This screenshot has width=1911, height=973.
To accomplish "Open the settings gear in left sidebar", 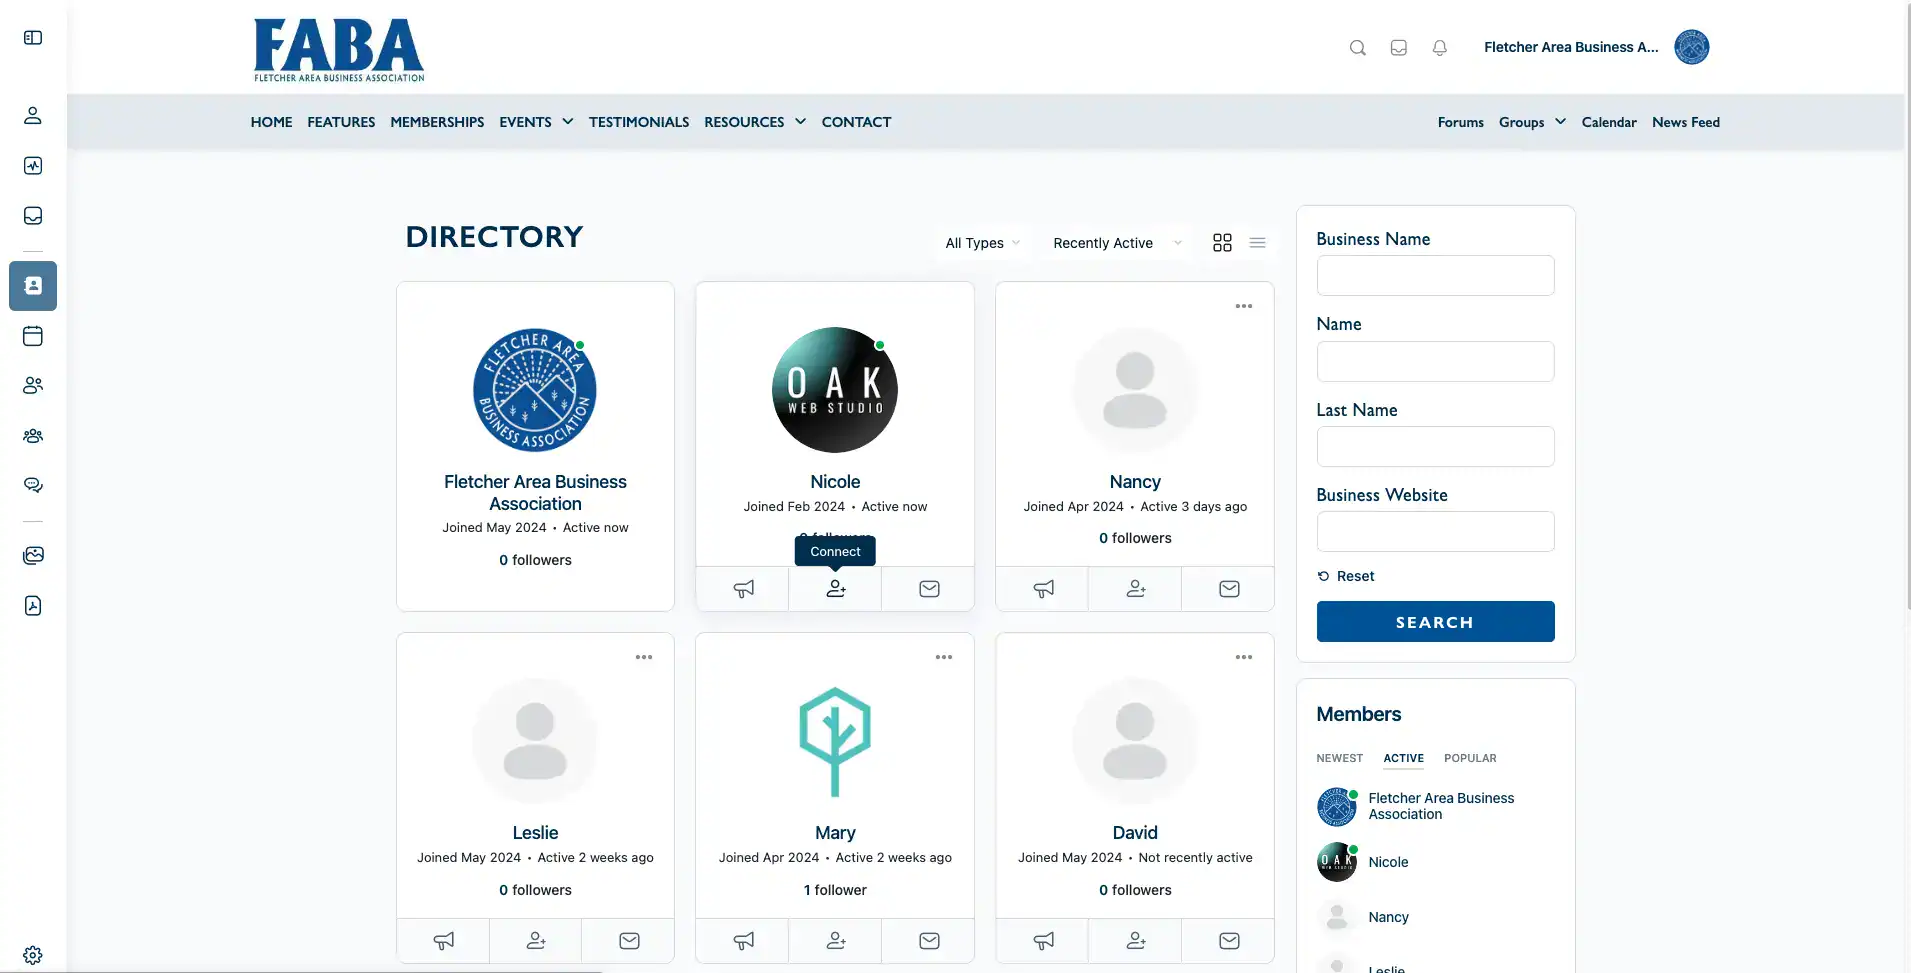I will 33,955.
